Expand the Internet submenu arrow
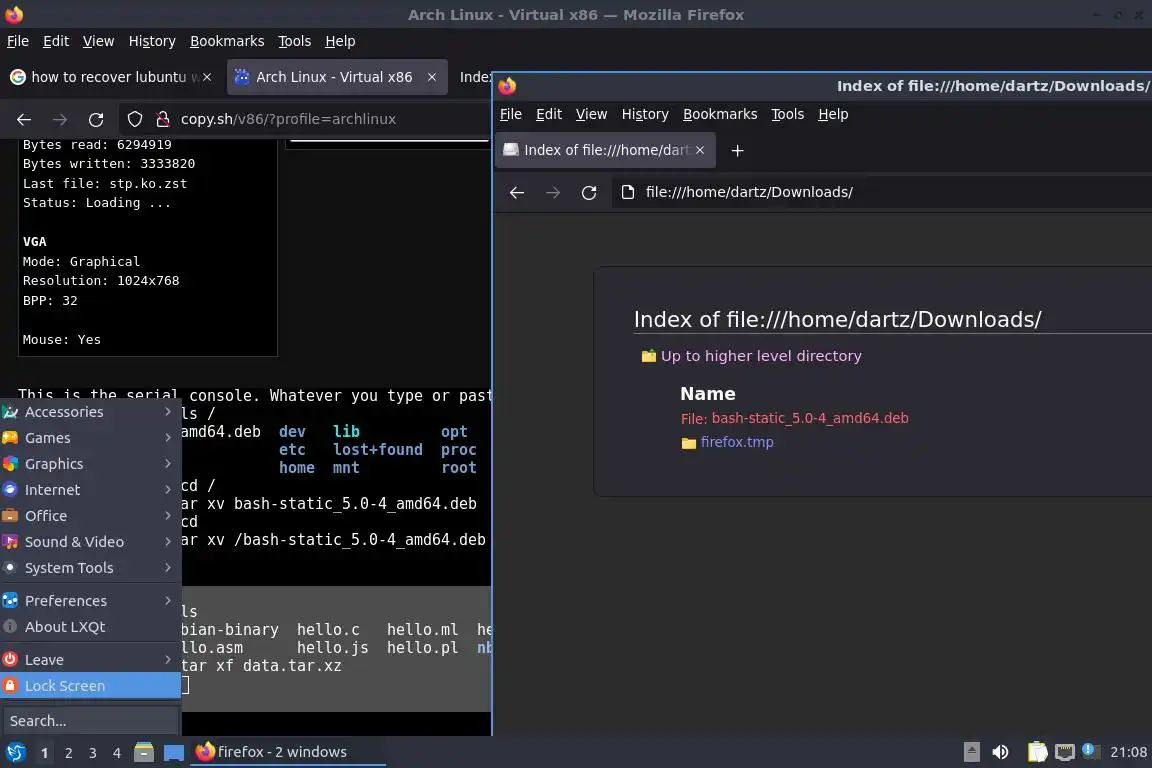Image resolution: width=1152 pixels, height=768 pixels. coord(168,489)
